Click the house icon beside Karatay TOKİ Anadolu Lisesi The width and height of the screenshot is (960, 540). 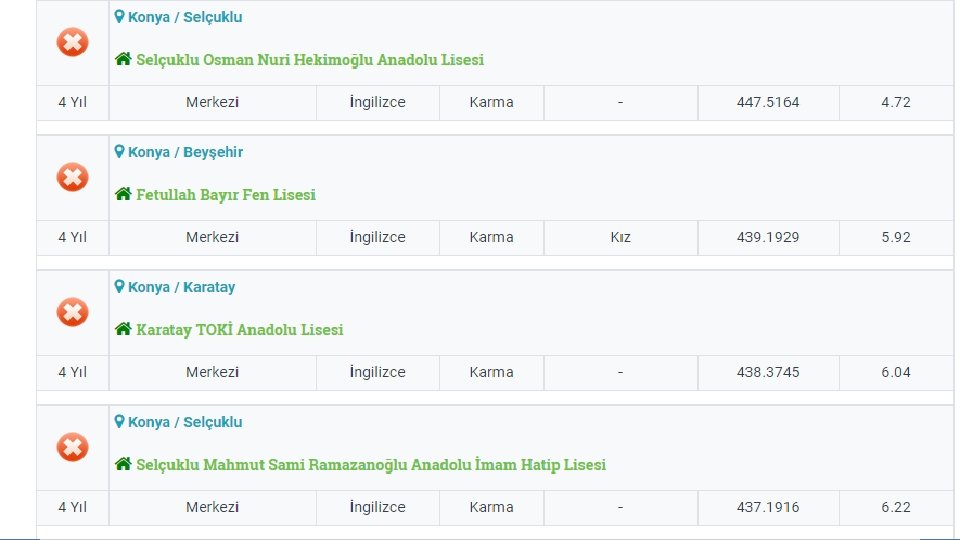123,329
